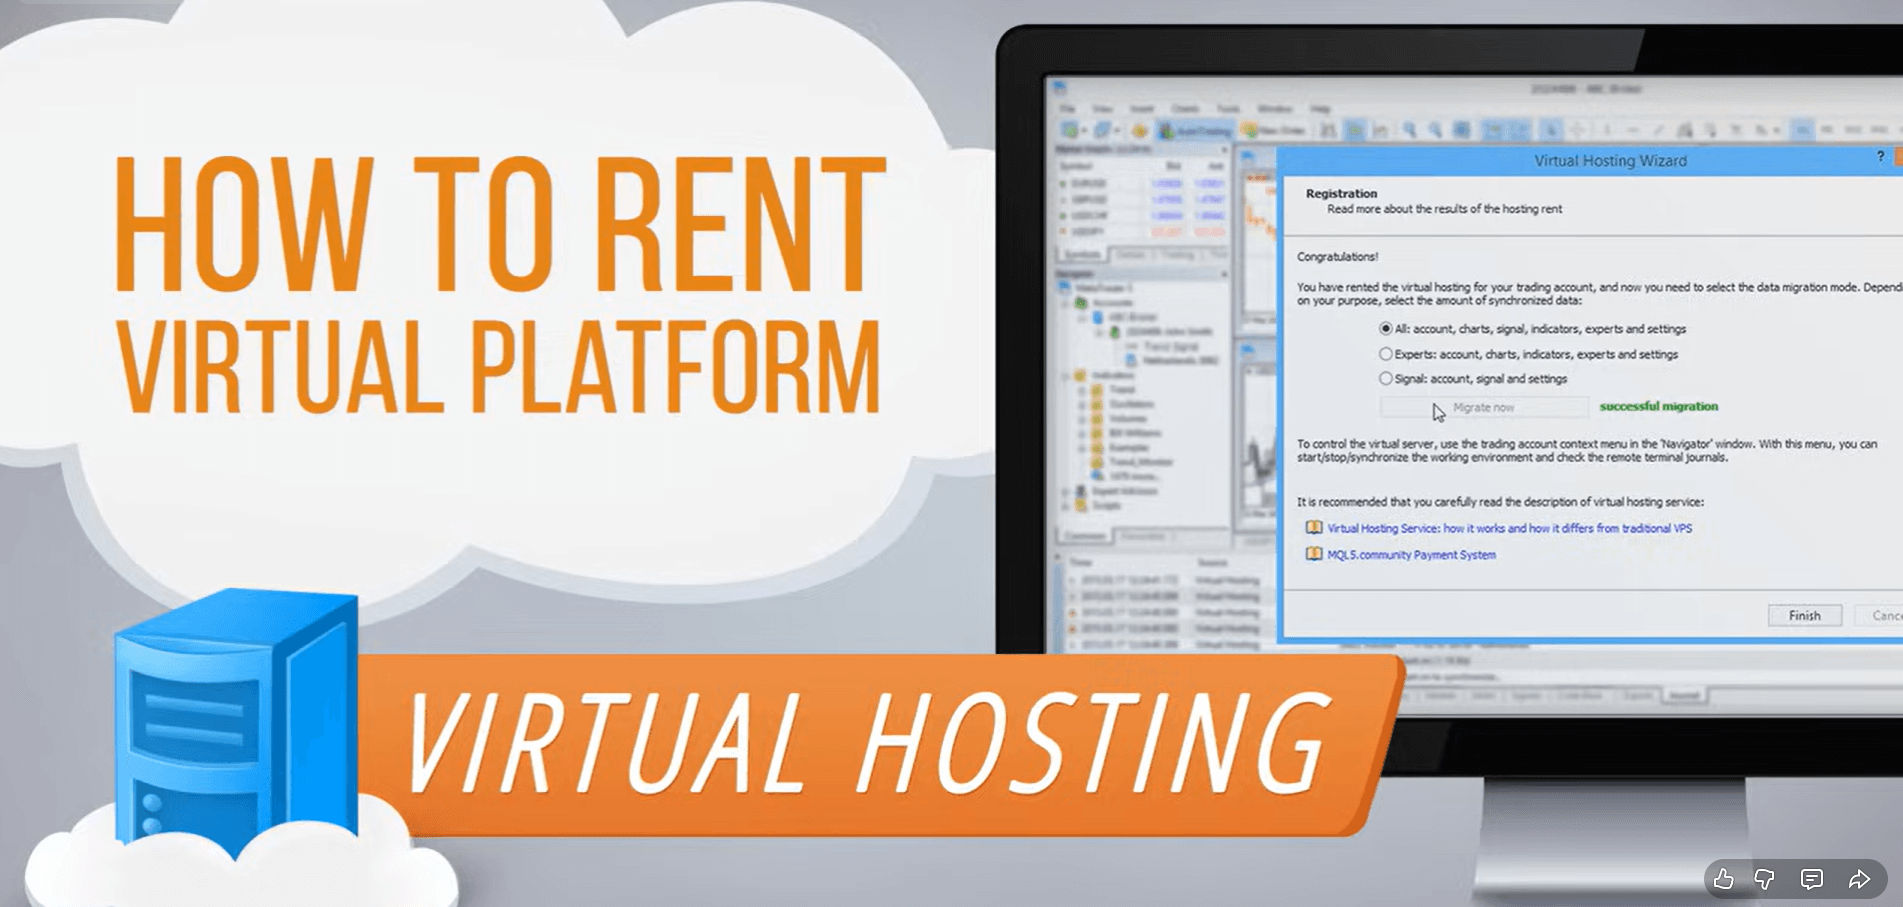
Task: Click the zoom in magnifier toolbar icon
Action: coord(1409,130)
